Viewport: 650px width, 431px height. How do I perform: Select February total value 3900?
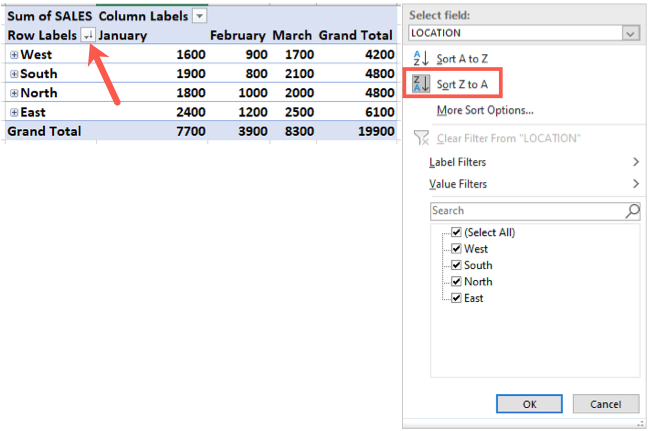(x=253, y=131)
